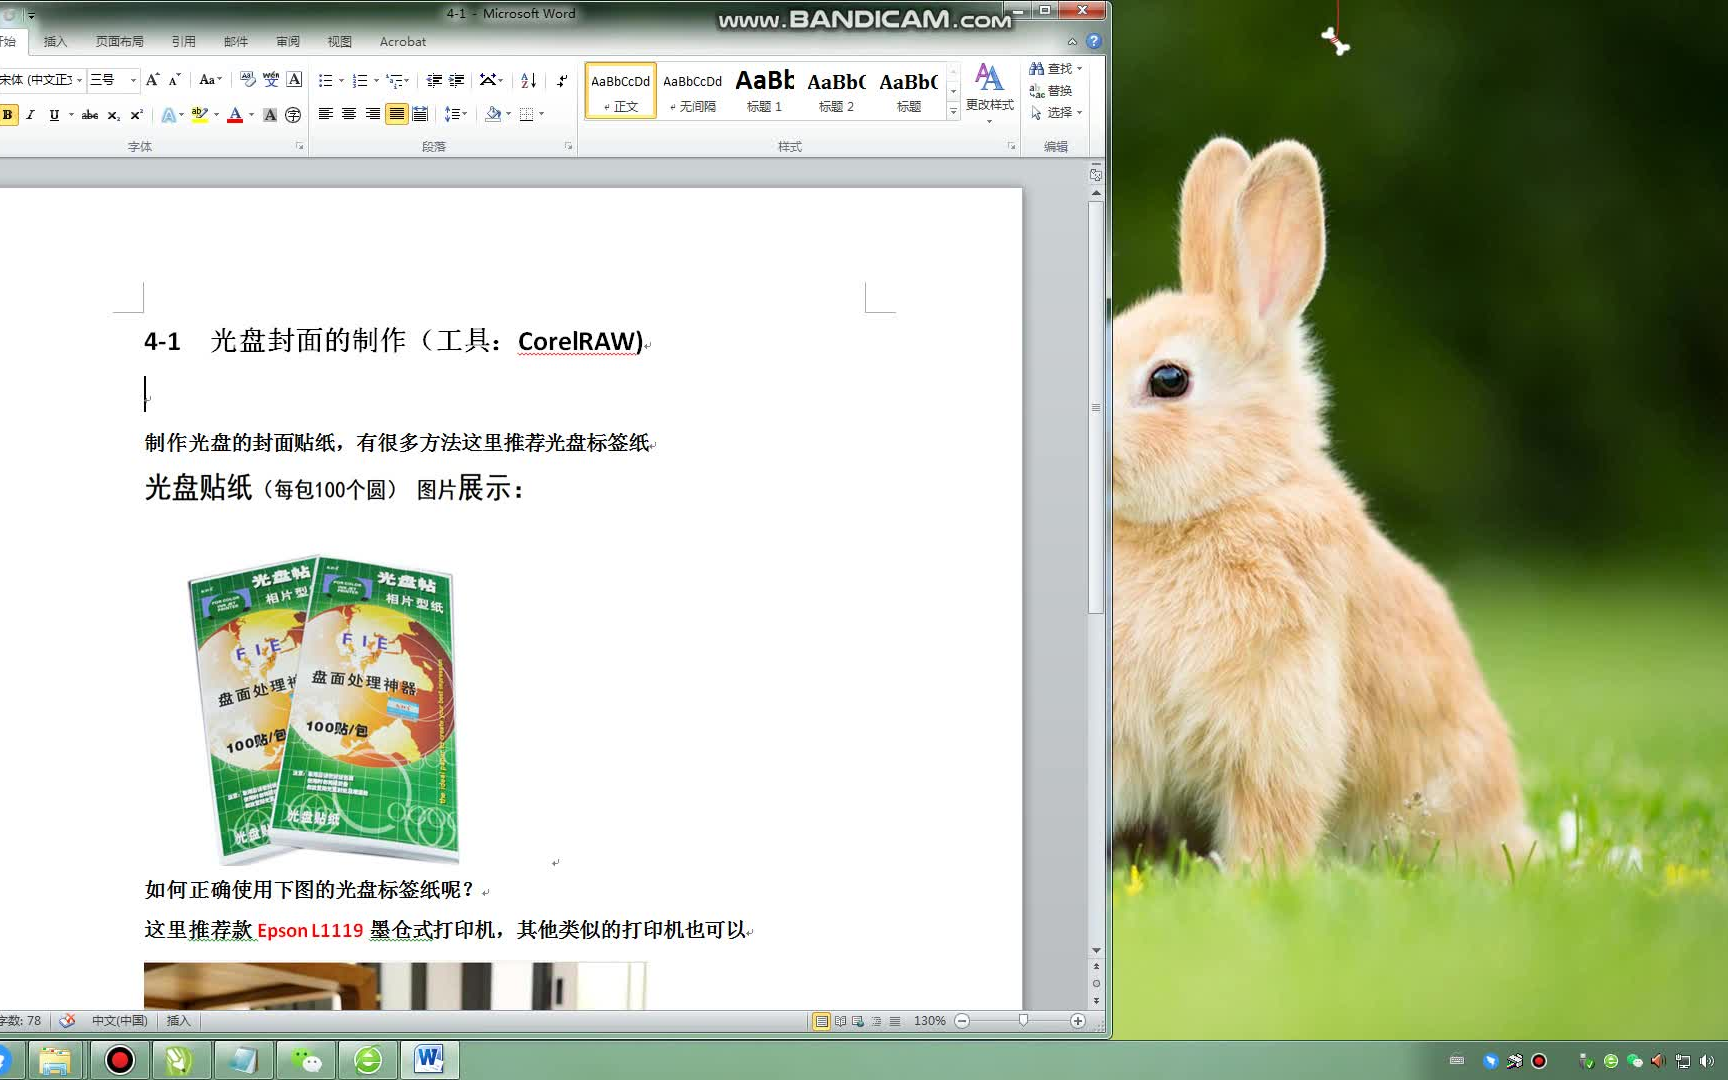The width and height of the screenshot is (1728, 1080).
Task: Apply the 无间隔 style
Action: 692,91
